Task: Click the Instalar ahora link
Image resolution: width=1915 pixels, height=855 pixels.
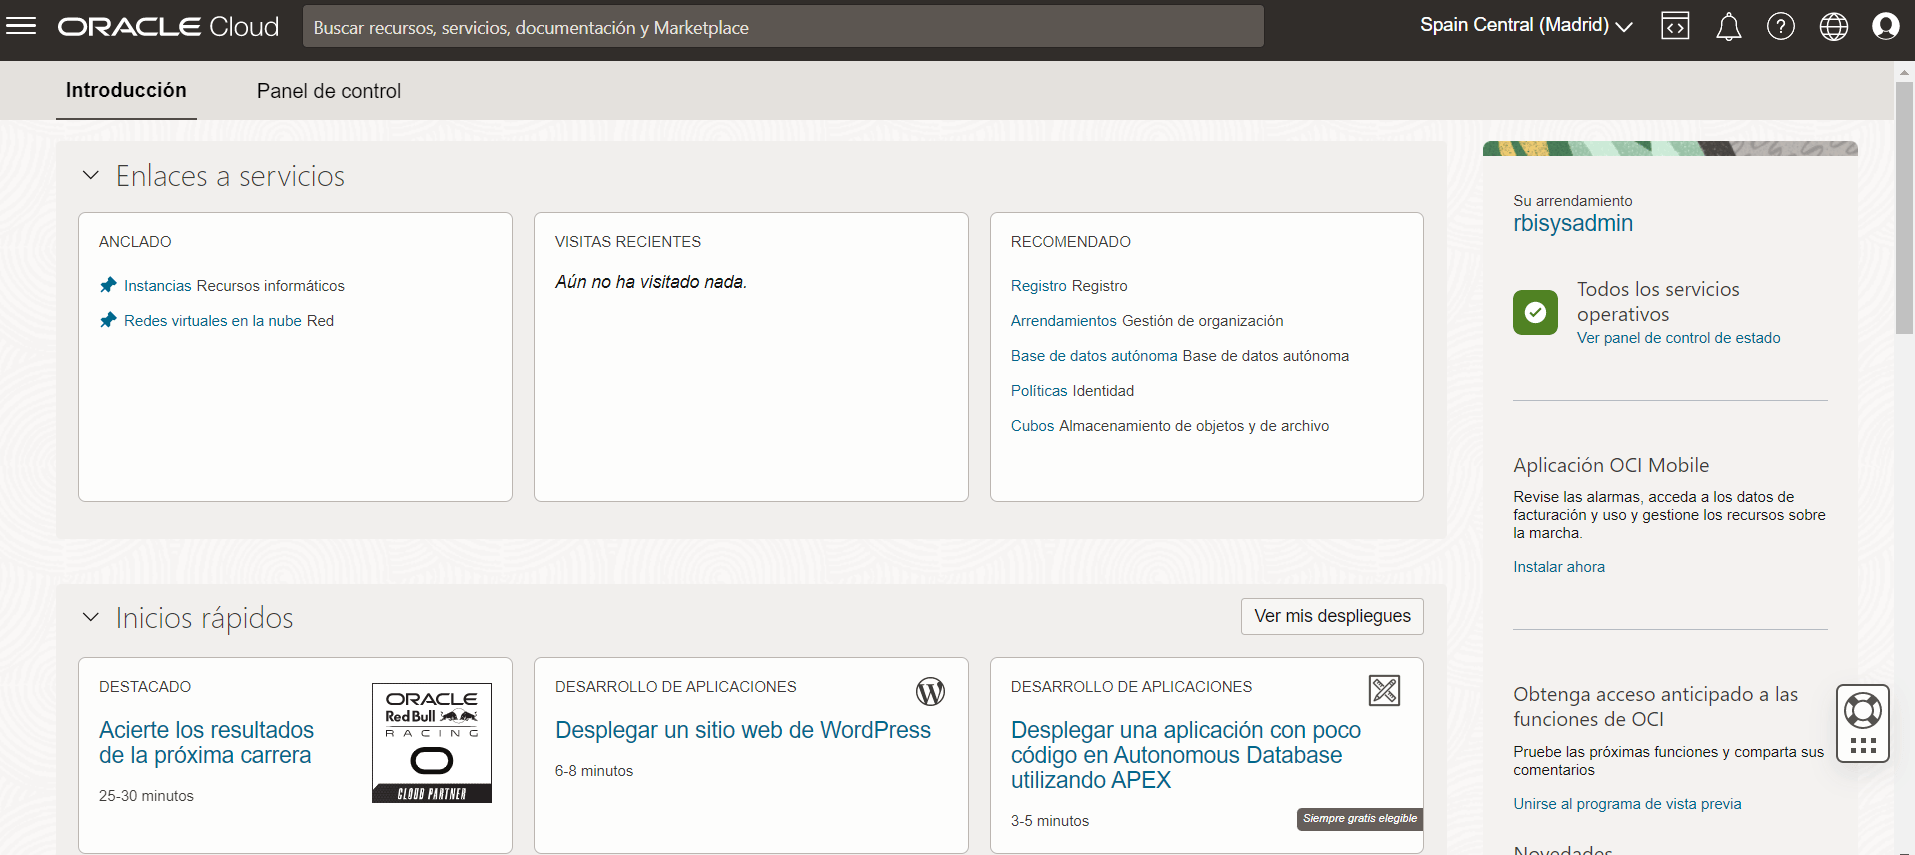Action: pyautogui.click(x=1559, y=567)
